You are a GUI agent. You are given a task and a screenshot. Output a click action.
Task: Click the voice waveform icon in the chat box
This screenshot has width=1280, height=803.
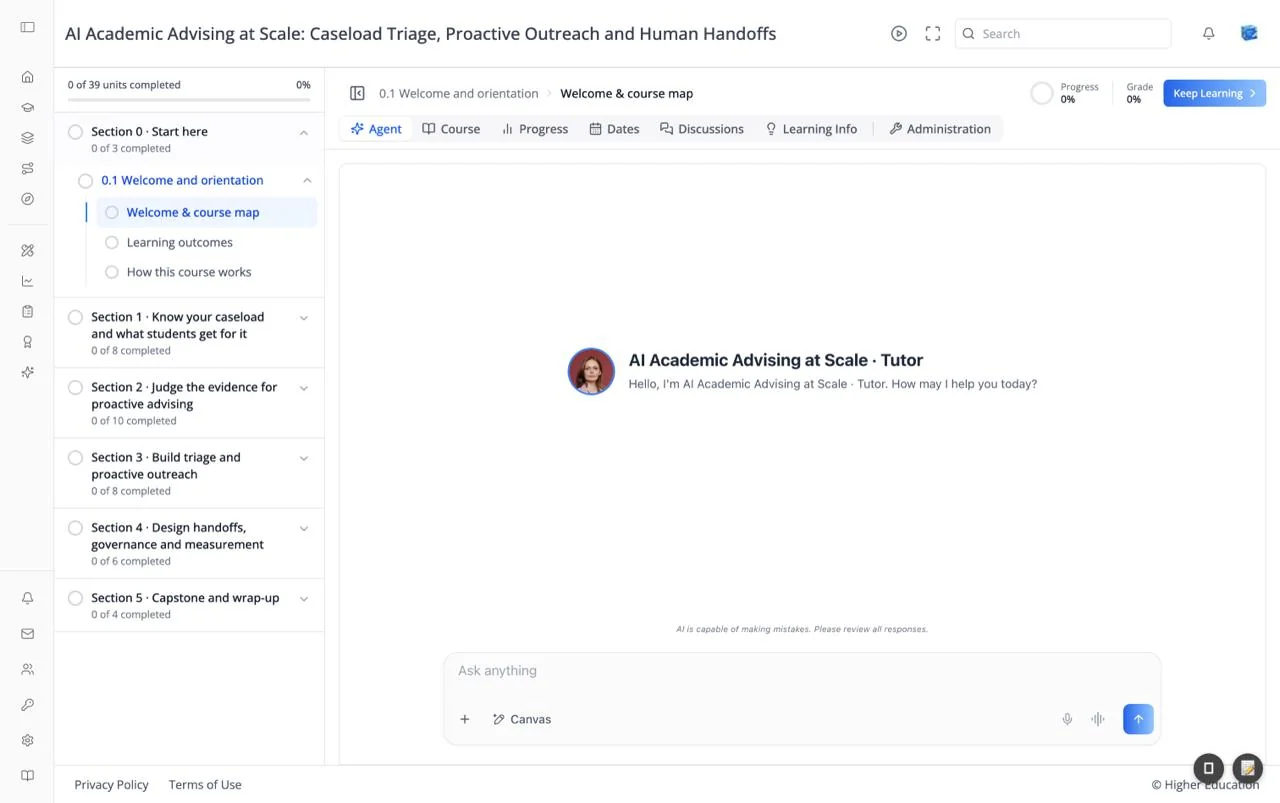tap(1098, 719)
